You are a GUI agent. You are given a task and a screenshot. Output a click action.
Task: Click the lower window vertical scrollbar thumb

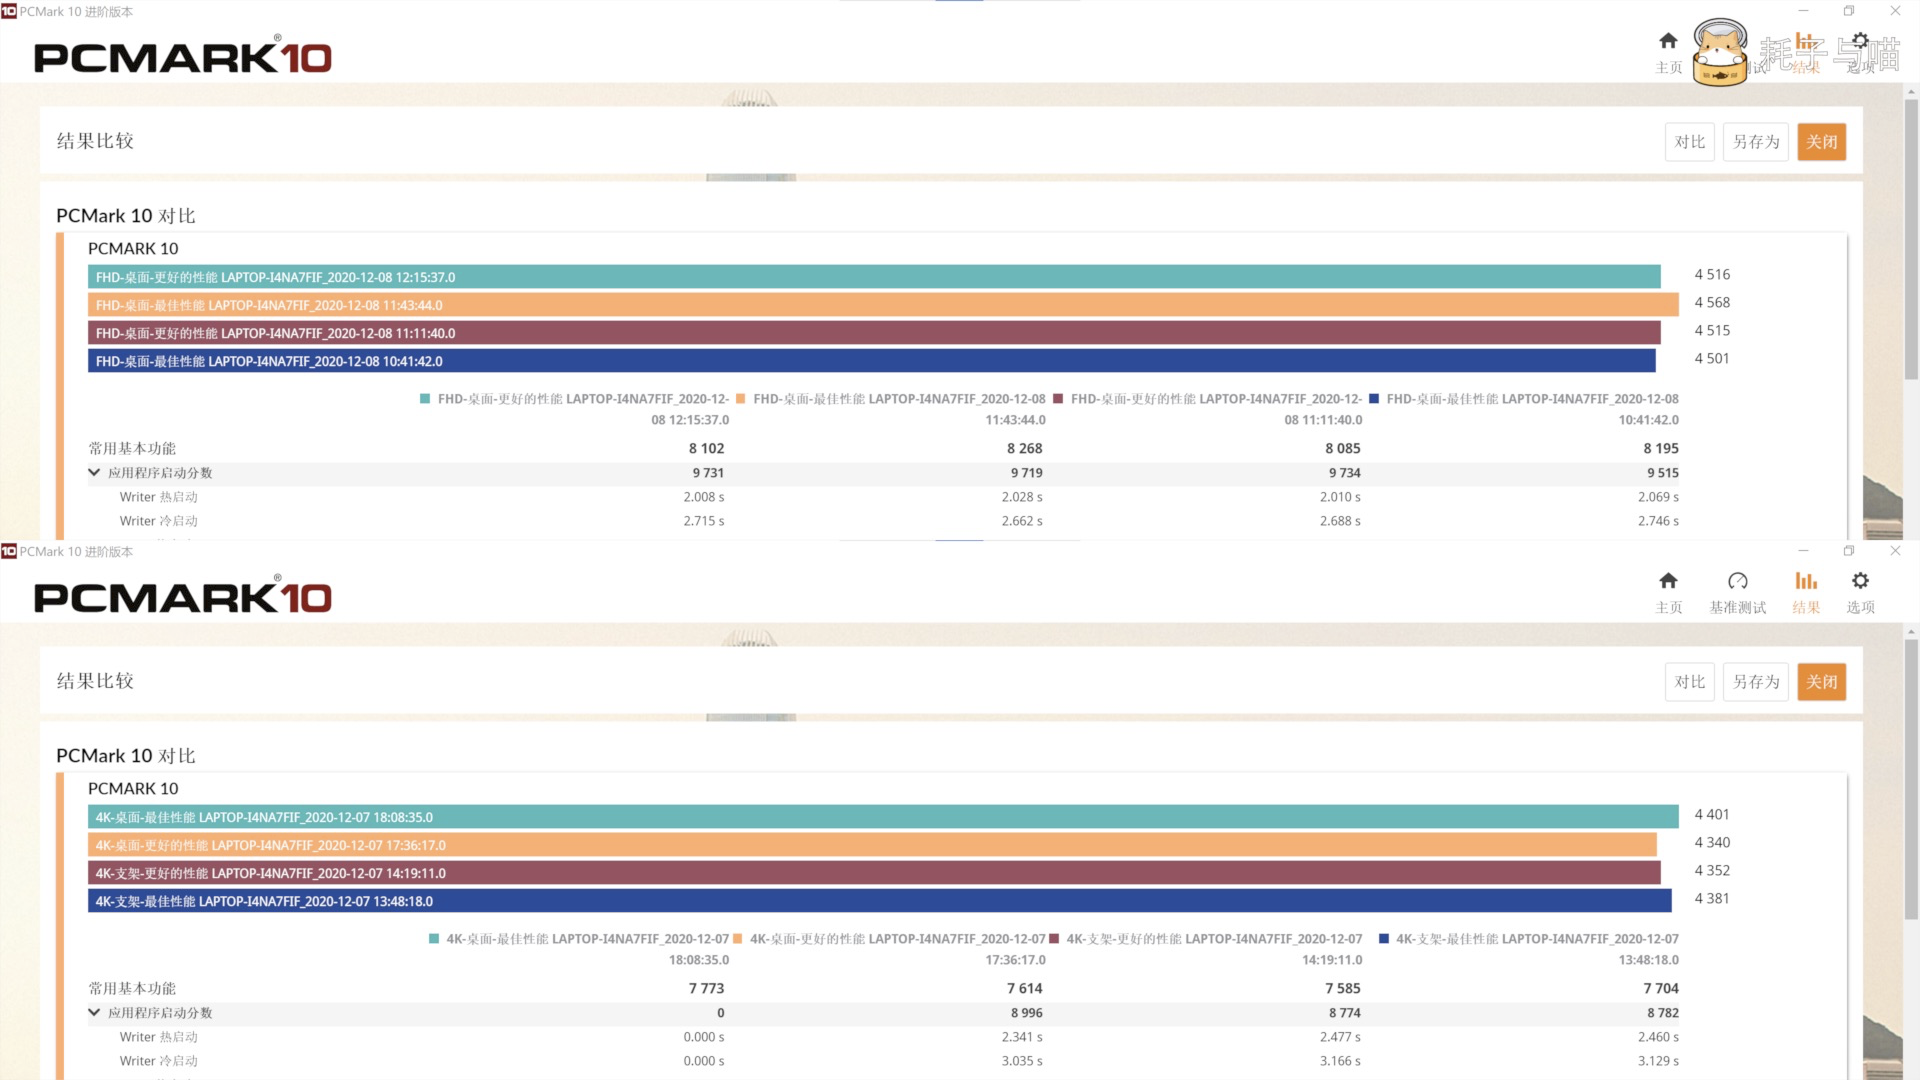point(1911,780)
